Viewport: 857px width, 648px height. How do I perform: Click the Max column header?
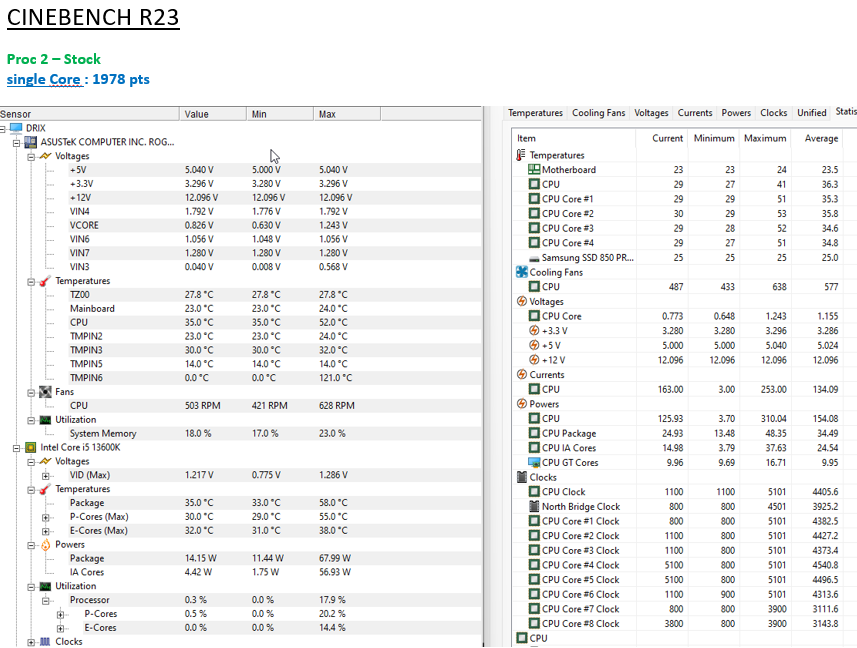[348, 114]
